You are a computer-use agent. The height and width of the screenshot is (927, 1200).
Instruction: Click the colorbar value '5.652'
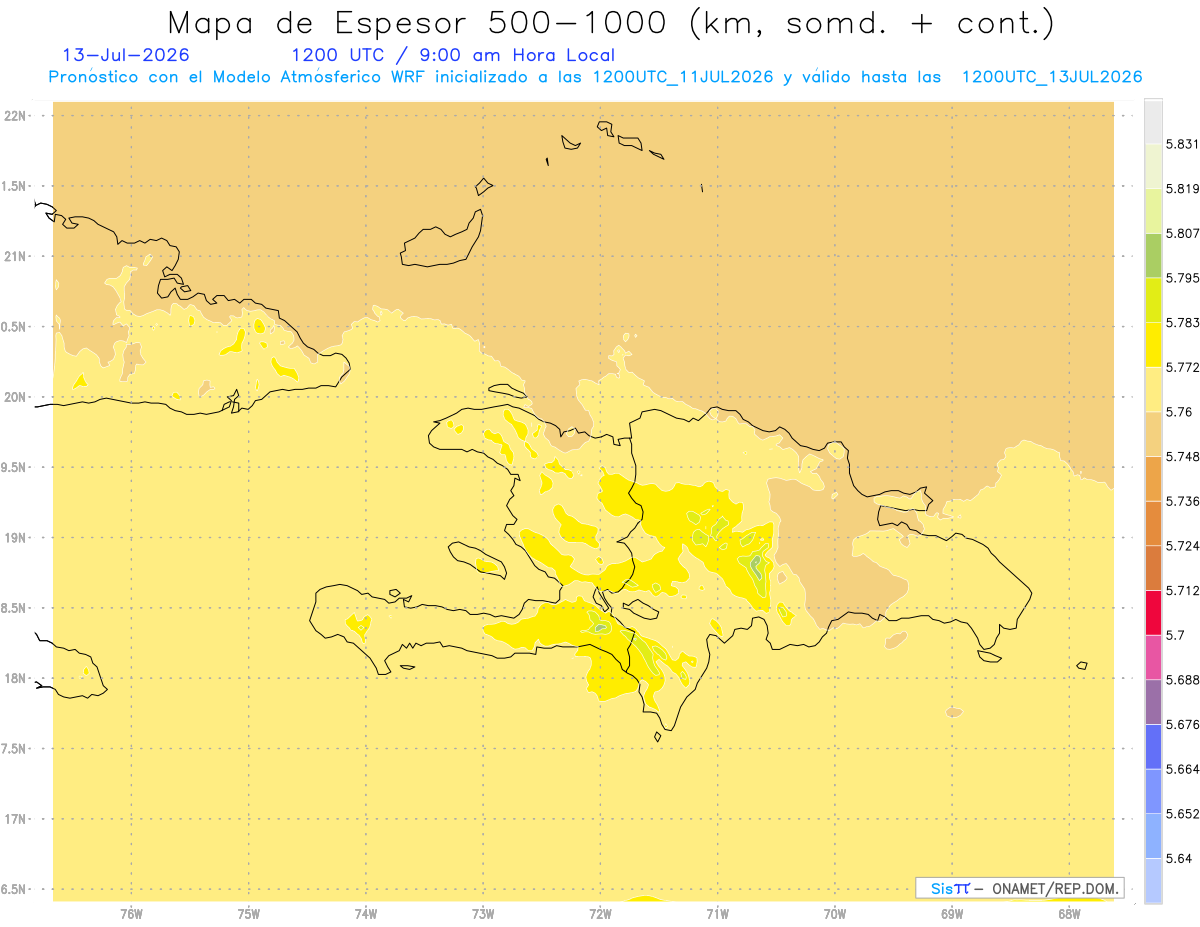click(x=1183, y=814)
